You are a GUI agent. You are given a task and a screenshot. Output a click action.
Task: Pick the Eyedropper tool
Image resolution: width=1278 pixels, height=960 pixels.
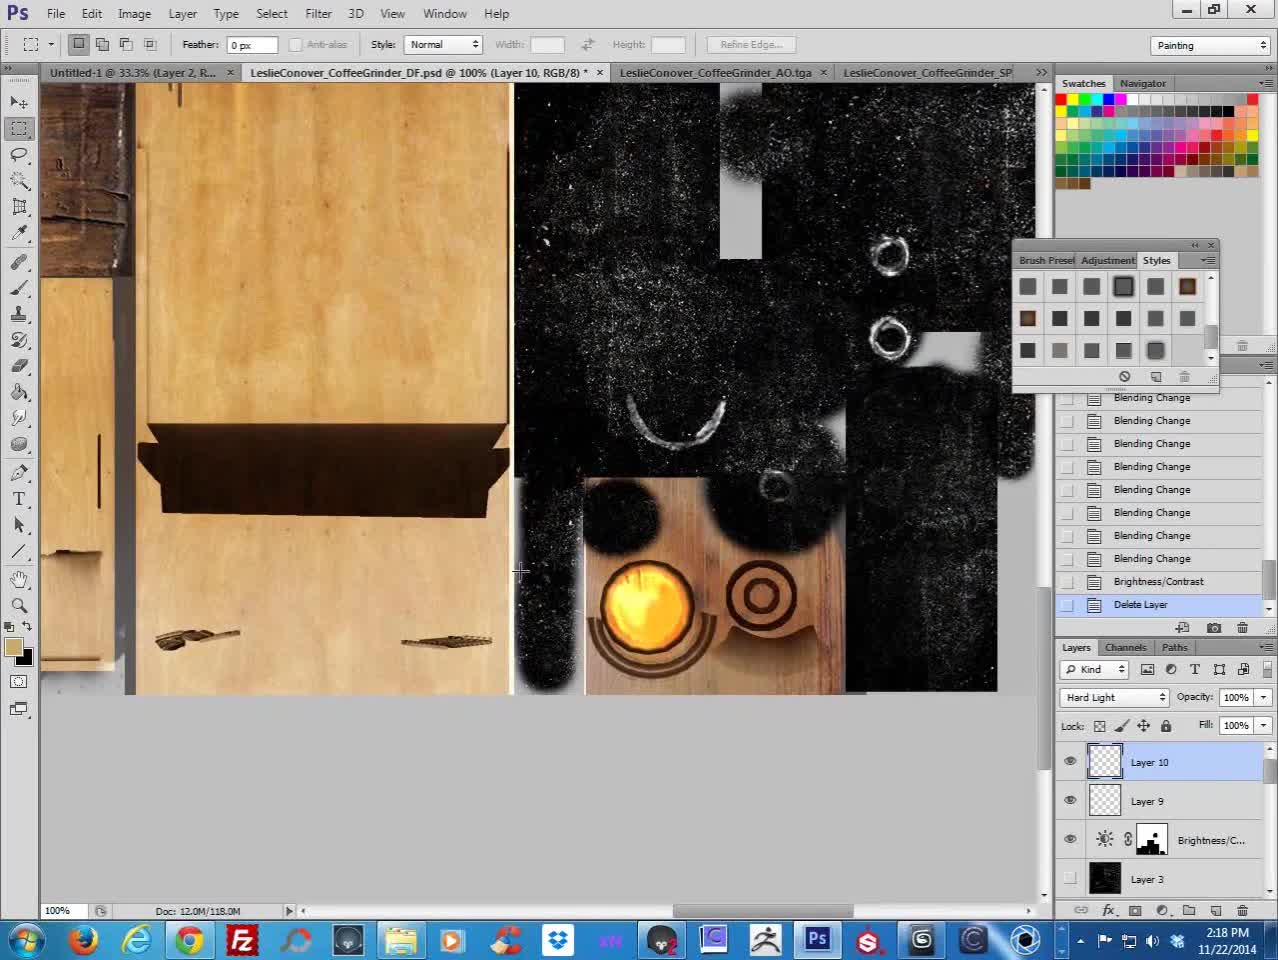[19, 233]
